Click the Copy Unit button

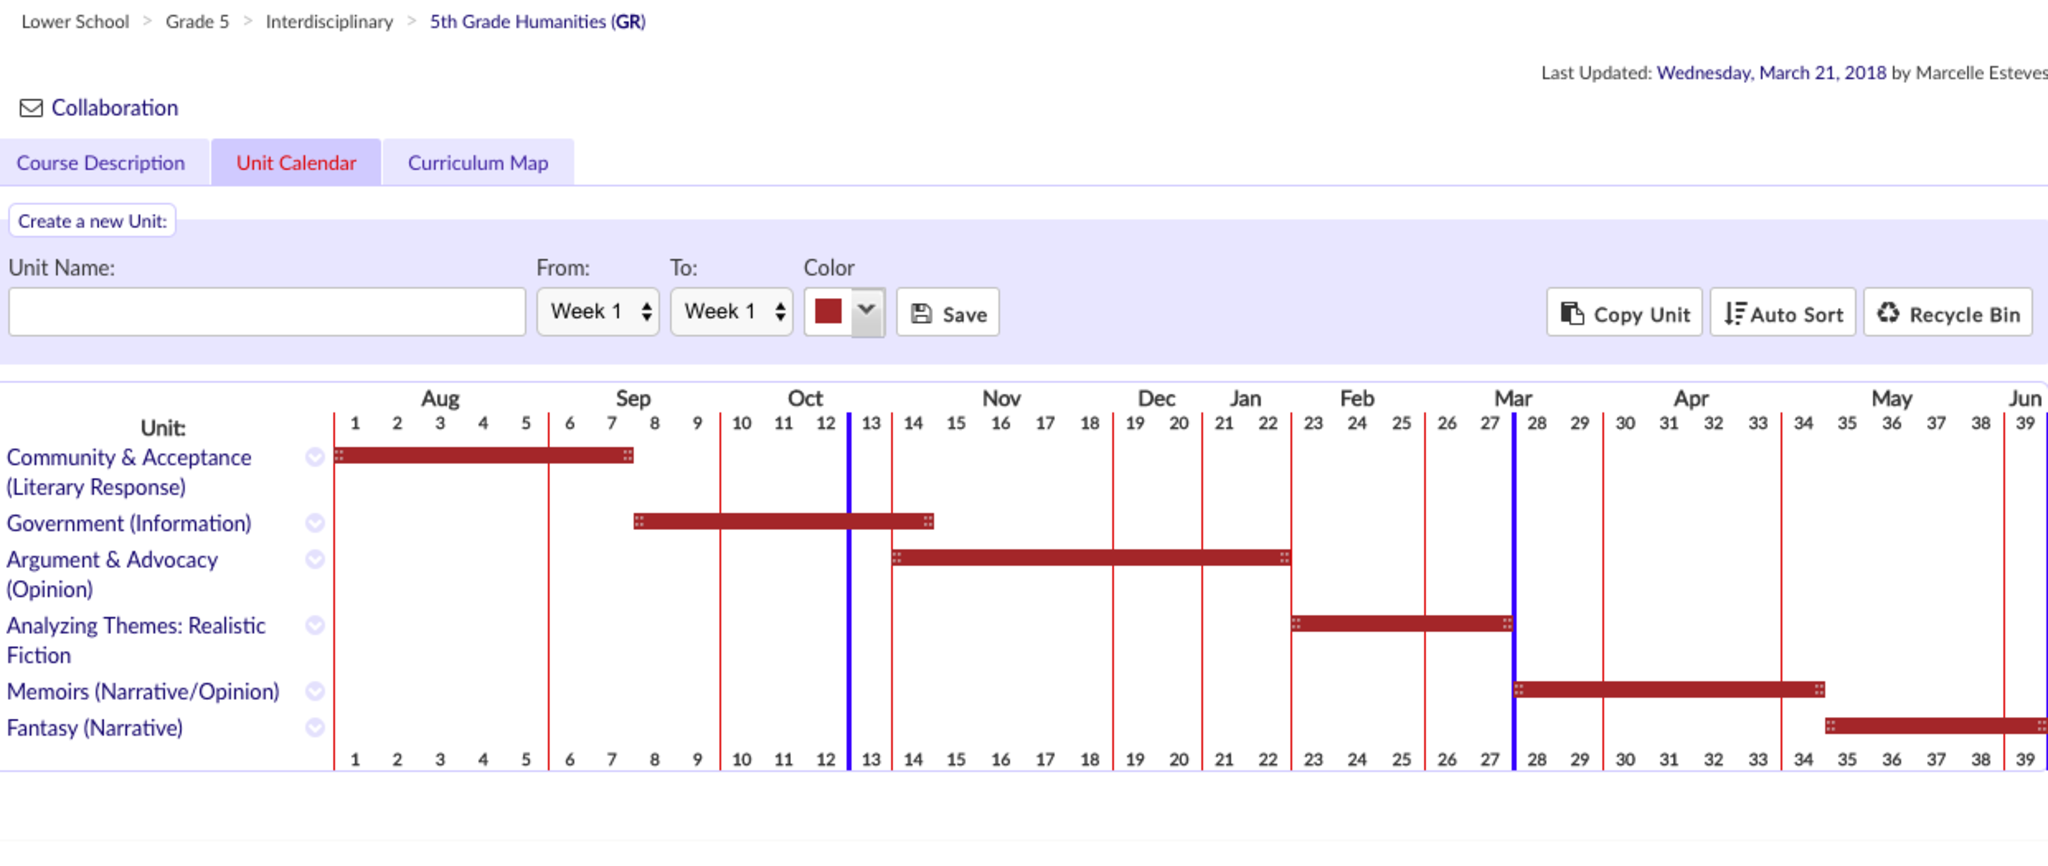[1624, 314]
